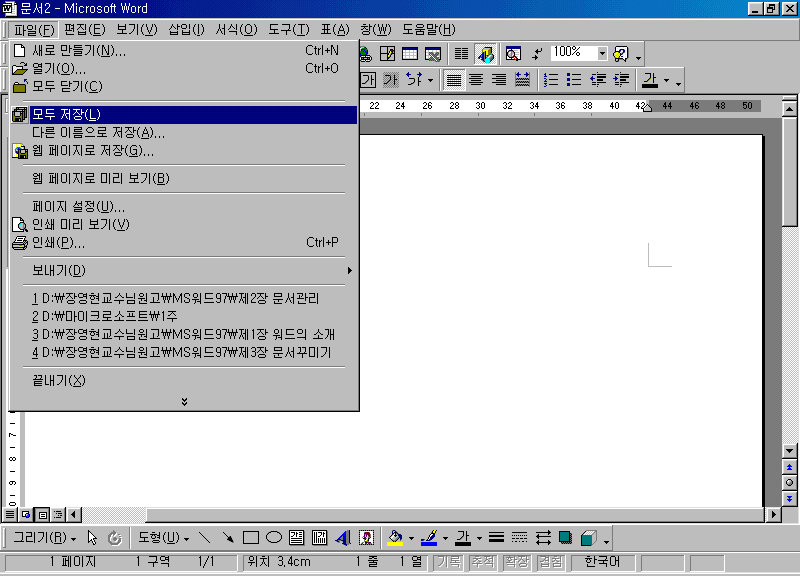This screenshot has height=576, width=800.
Task: Select the Oval drawing tool
Action: [274, 538]
